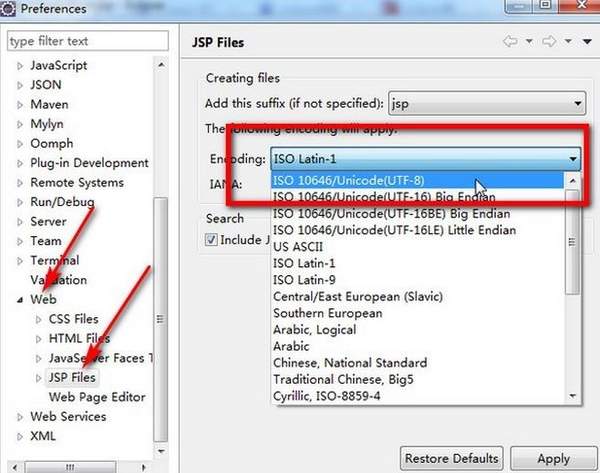Screen dimensions: 600x473
Task: Expand the Plug-in Development node
Action: [x=20, y=163]
